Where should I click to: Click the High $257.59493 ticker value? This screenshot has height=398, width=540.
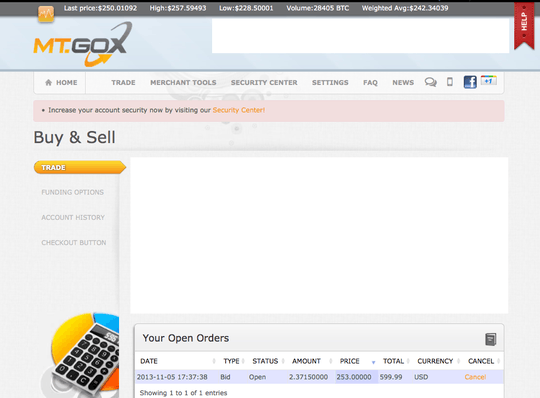[x=178, y=8]
